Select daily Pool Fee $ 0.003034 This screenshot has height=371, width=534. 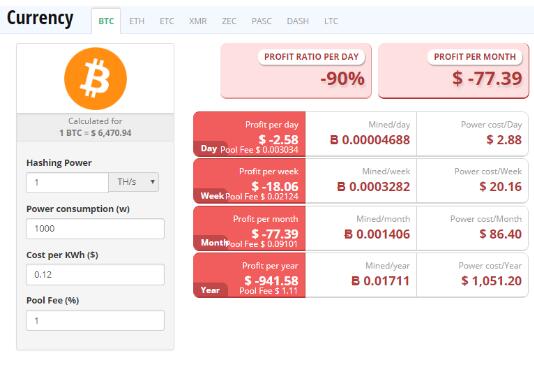[259, 150]
